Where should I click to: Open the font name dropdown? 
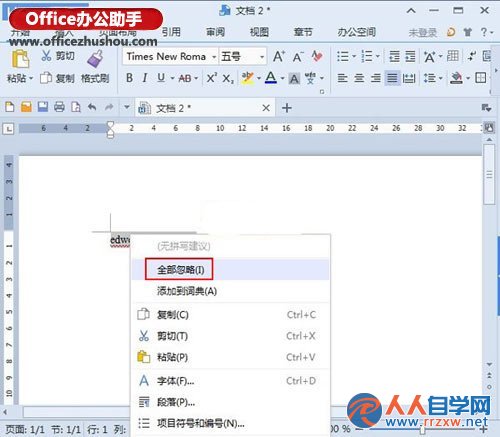coord(214,57)
